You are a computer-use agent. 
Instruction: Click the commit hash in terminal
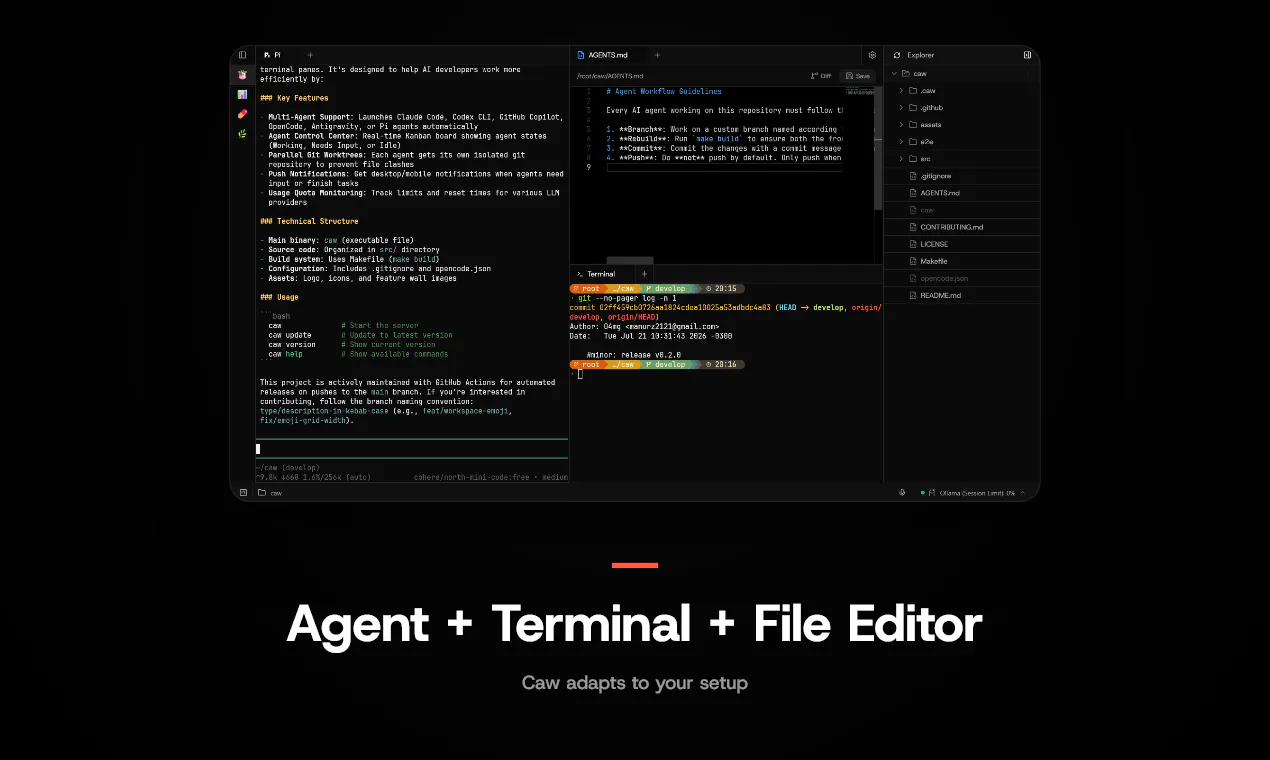coord(685,308)
